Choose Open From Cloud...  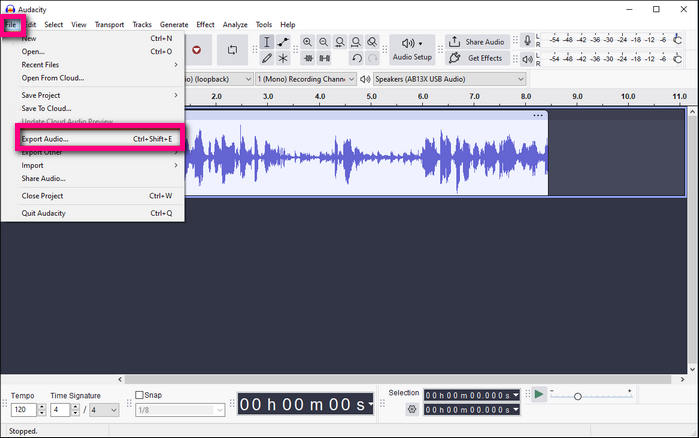coord(99,78)
